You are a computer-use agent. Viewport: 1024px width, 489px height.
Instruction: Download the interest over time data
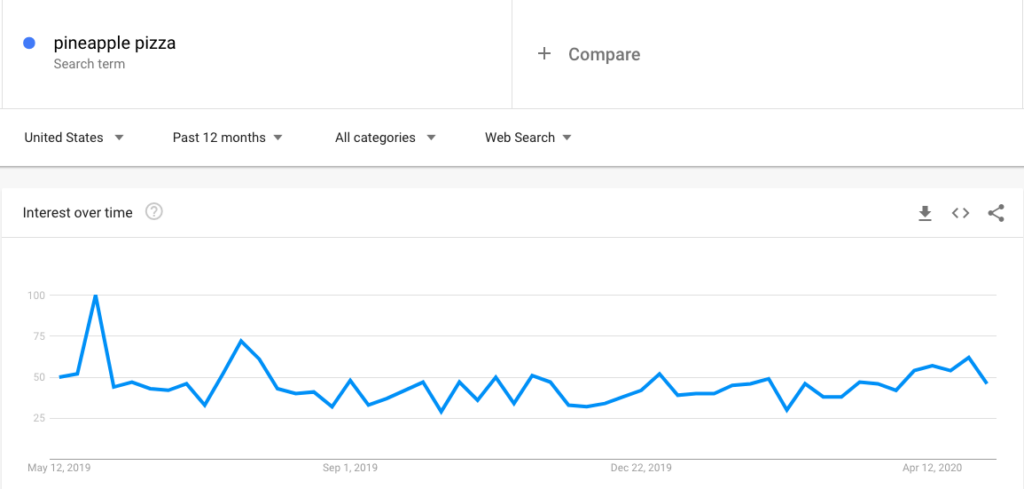(x=925, y=213)
